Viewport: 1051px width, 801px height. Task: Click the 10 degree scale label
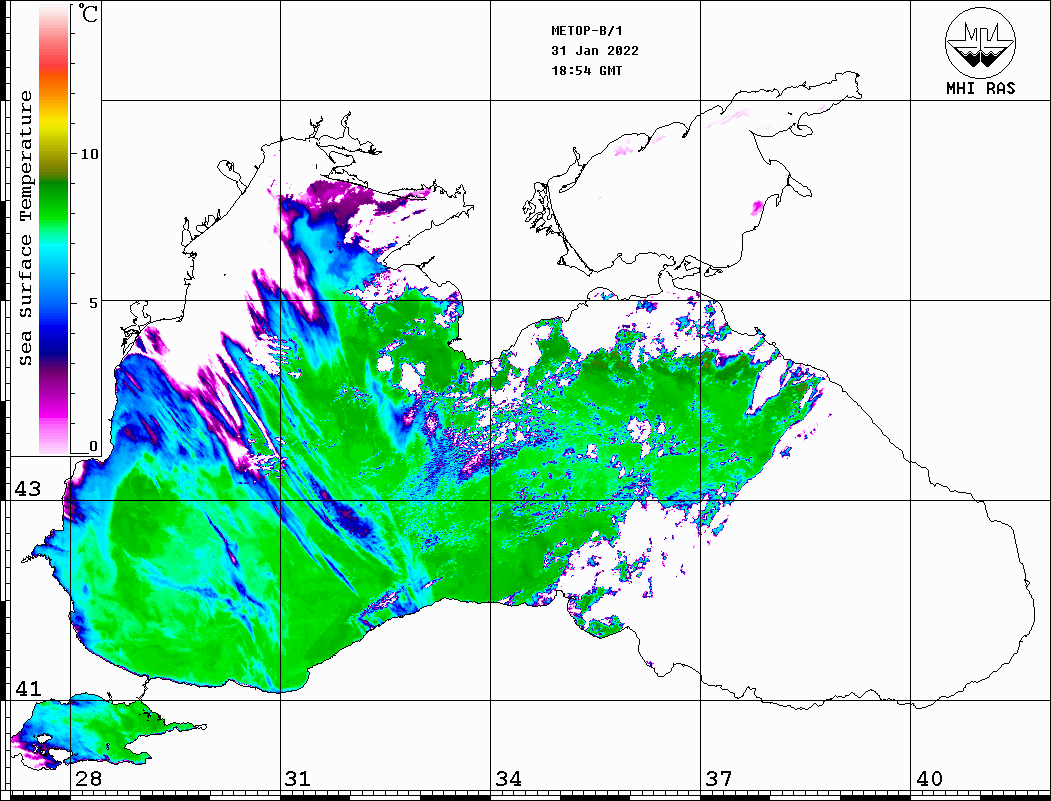point(89,154)
